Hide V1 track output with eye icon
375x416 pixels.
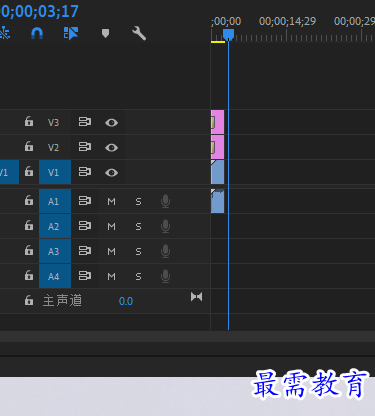click(111, 173)
